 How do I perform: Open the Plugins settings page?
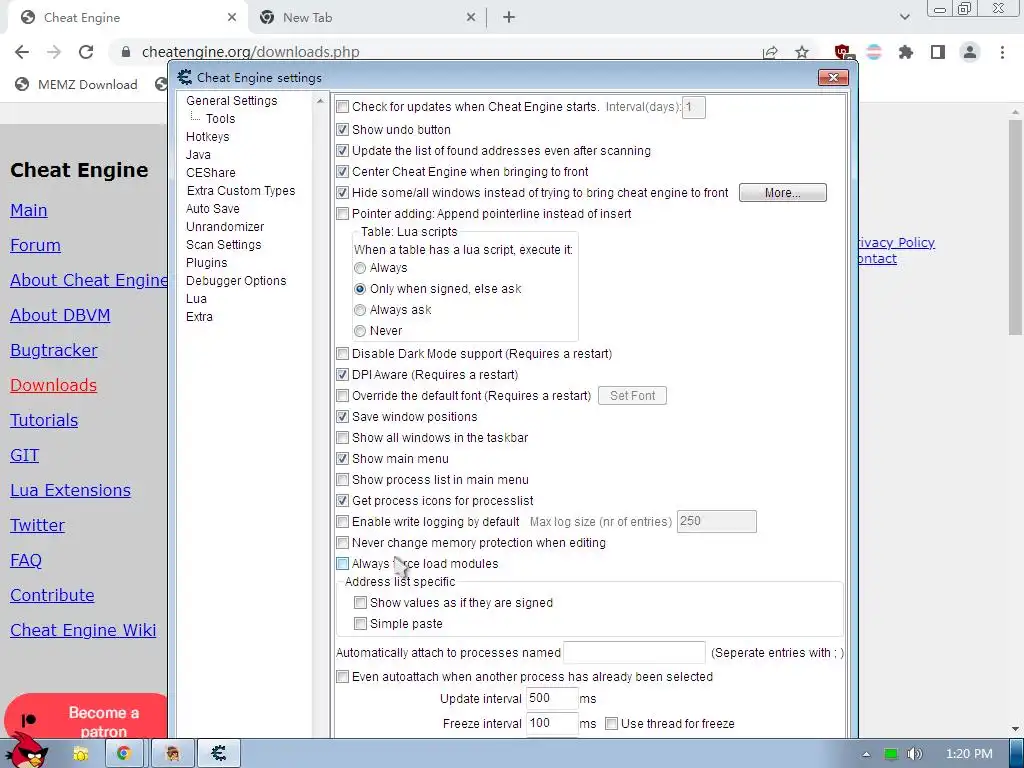click(206, 263)
